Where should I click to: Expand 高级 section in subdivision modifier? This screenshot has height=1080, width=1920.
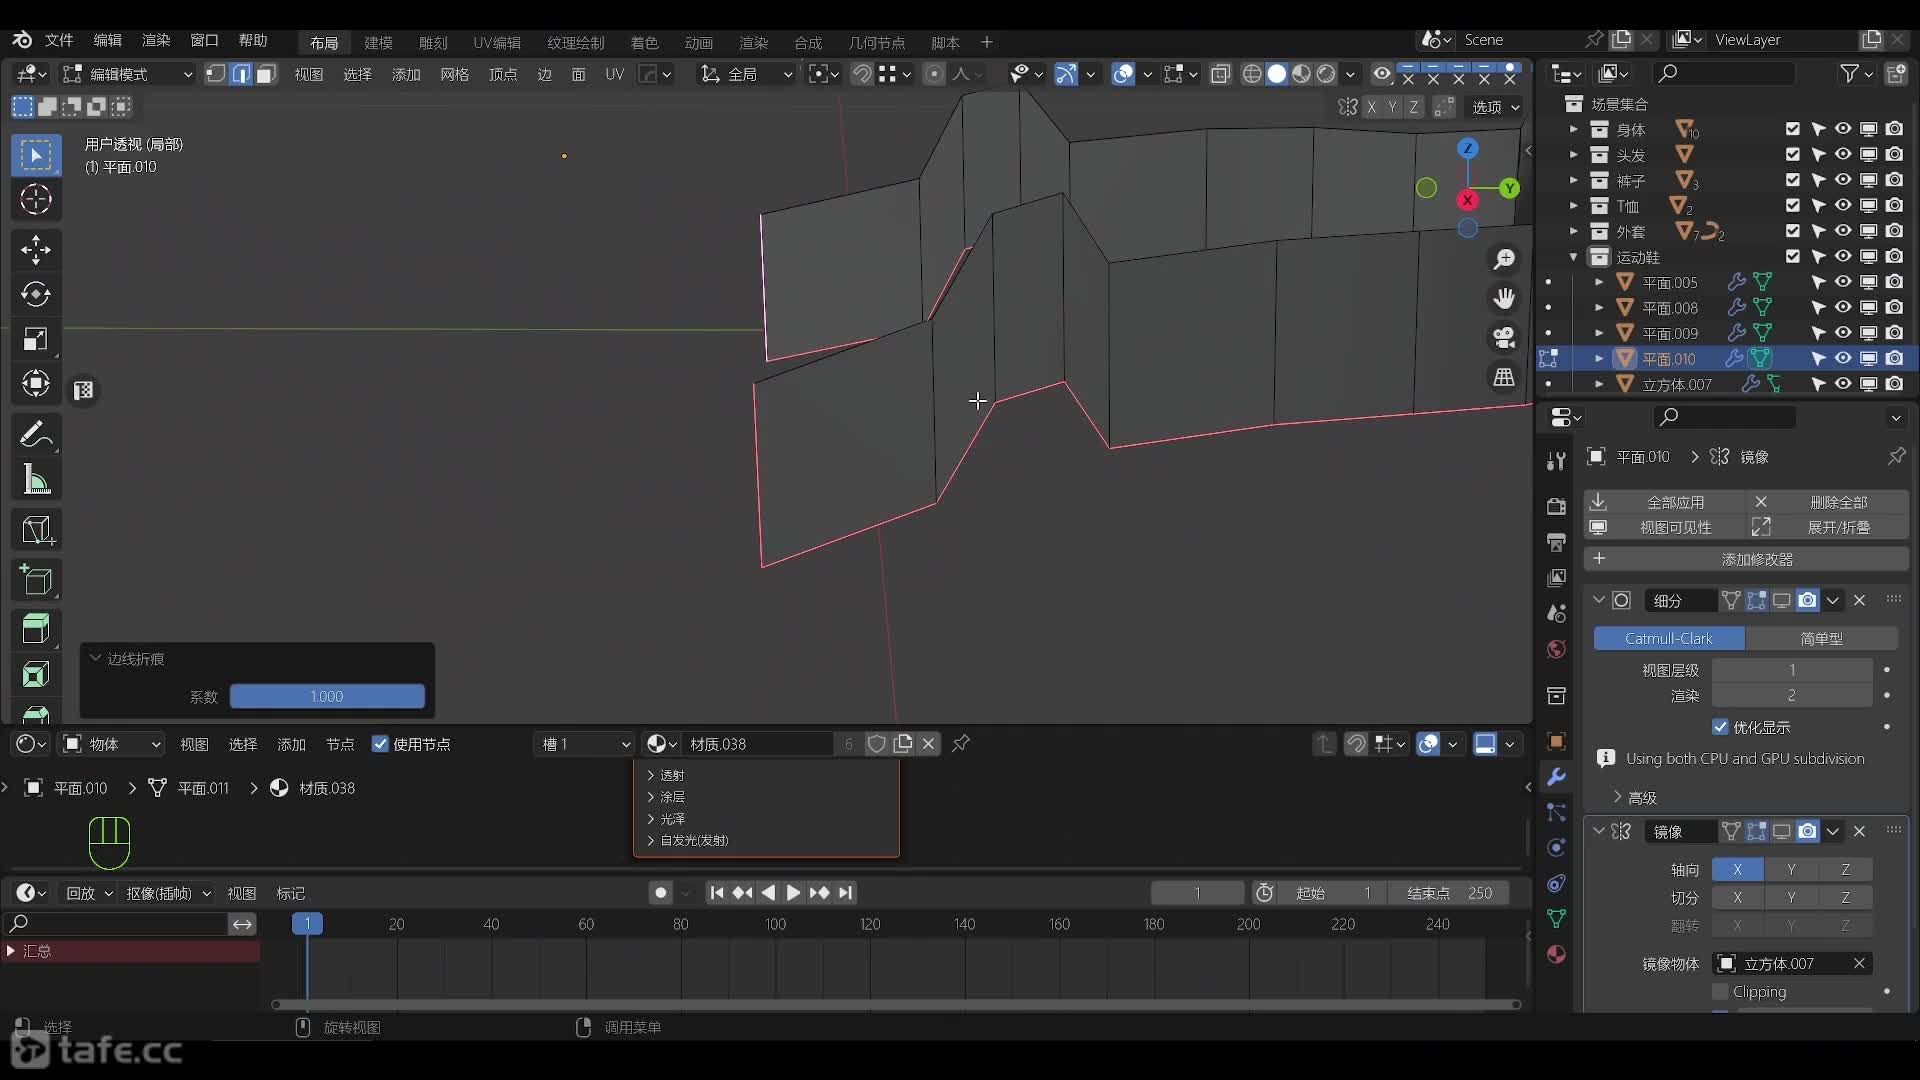[x=1634, y=797]
